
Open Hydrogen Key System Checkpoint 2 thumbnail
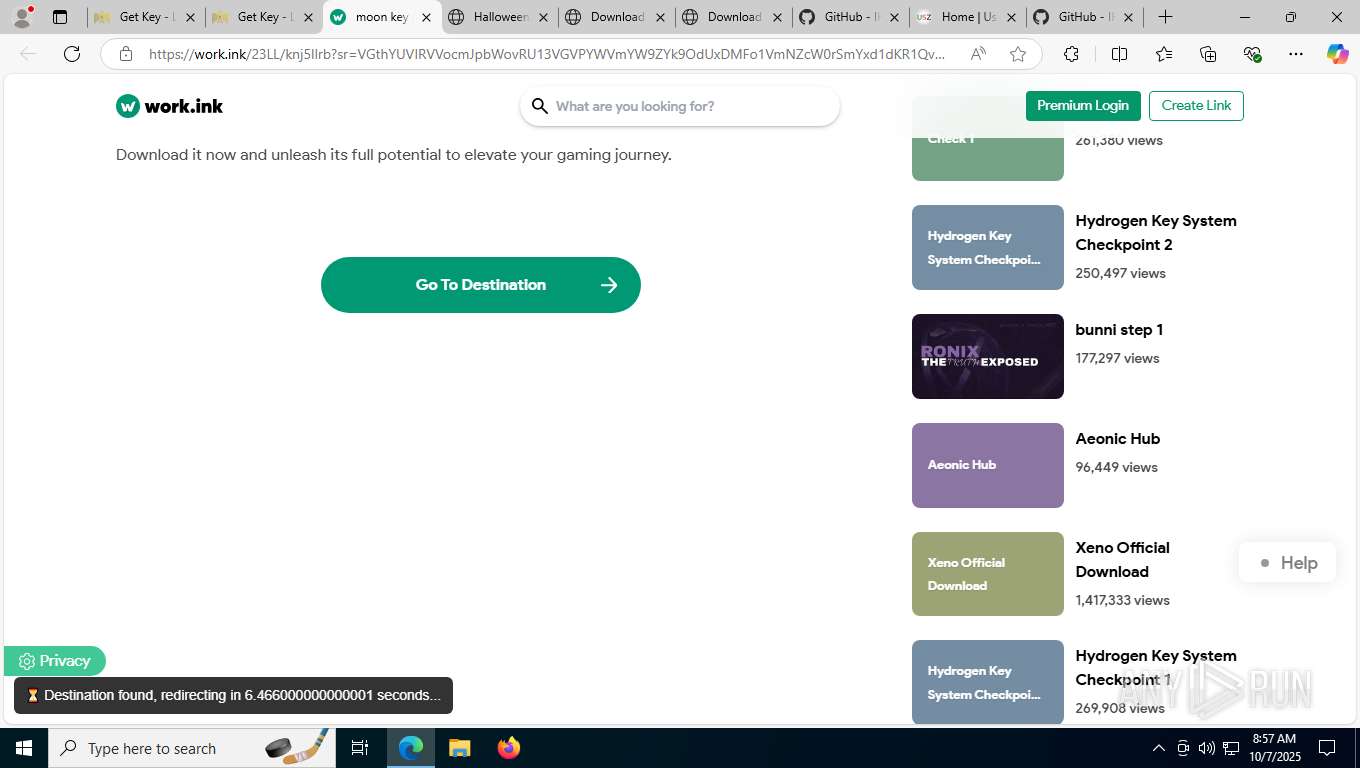click(x=988, y=247)
